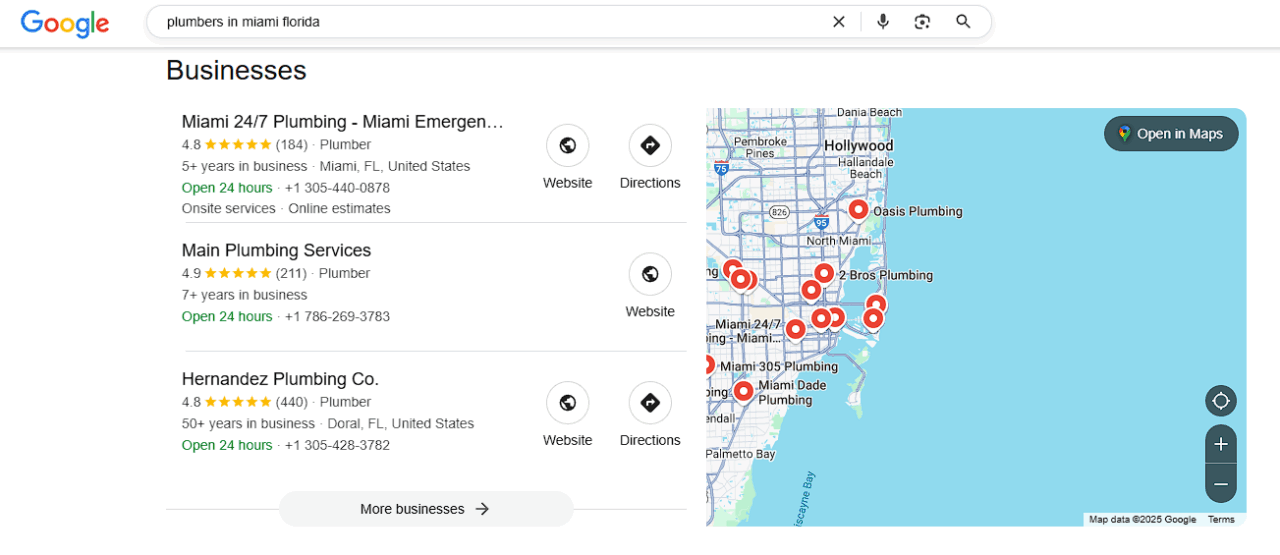This screenshot has width=1280, height=555.
Task: Open Website for Miami 24/7 Plumbing
Action: click(567, 157)
